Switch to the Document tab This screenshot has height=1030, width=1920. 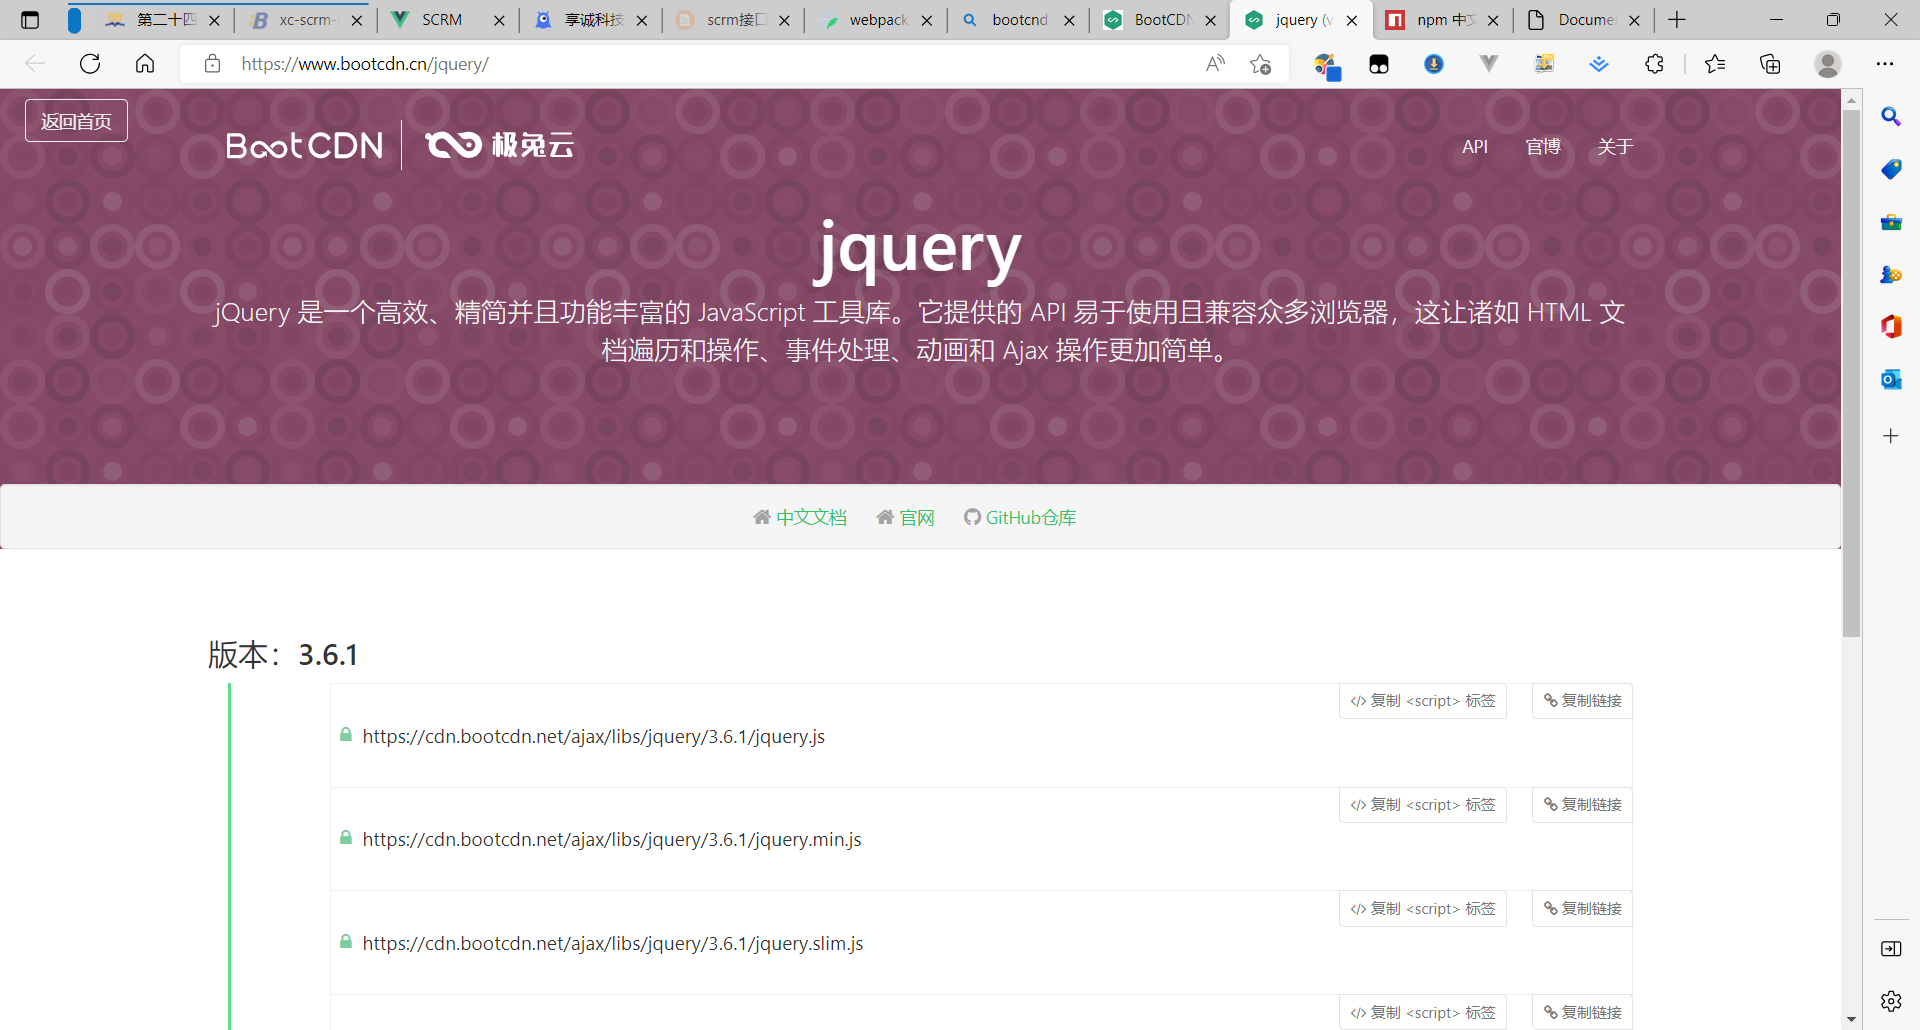coord(1583,20)
